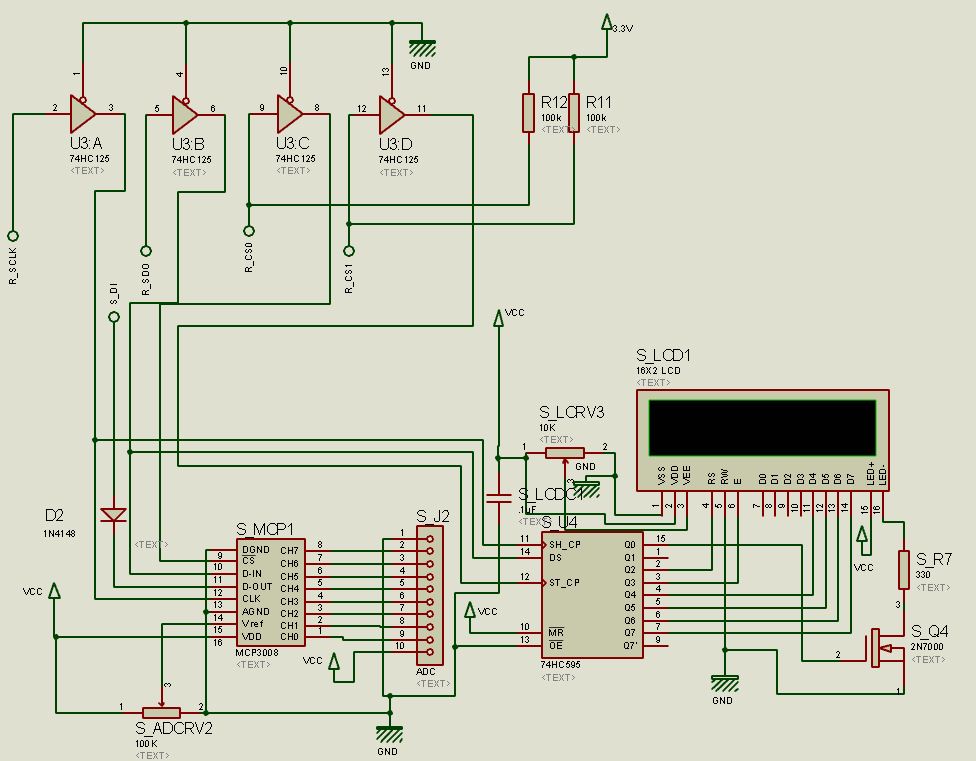Click the U3:A label text

point(86,144)
